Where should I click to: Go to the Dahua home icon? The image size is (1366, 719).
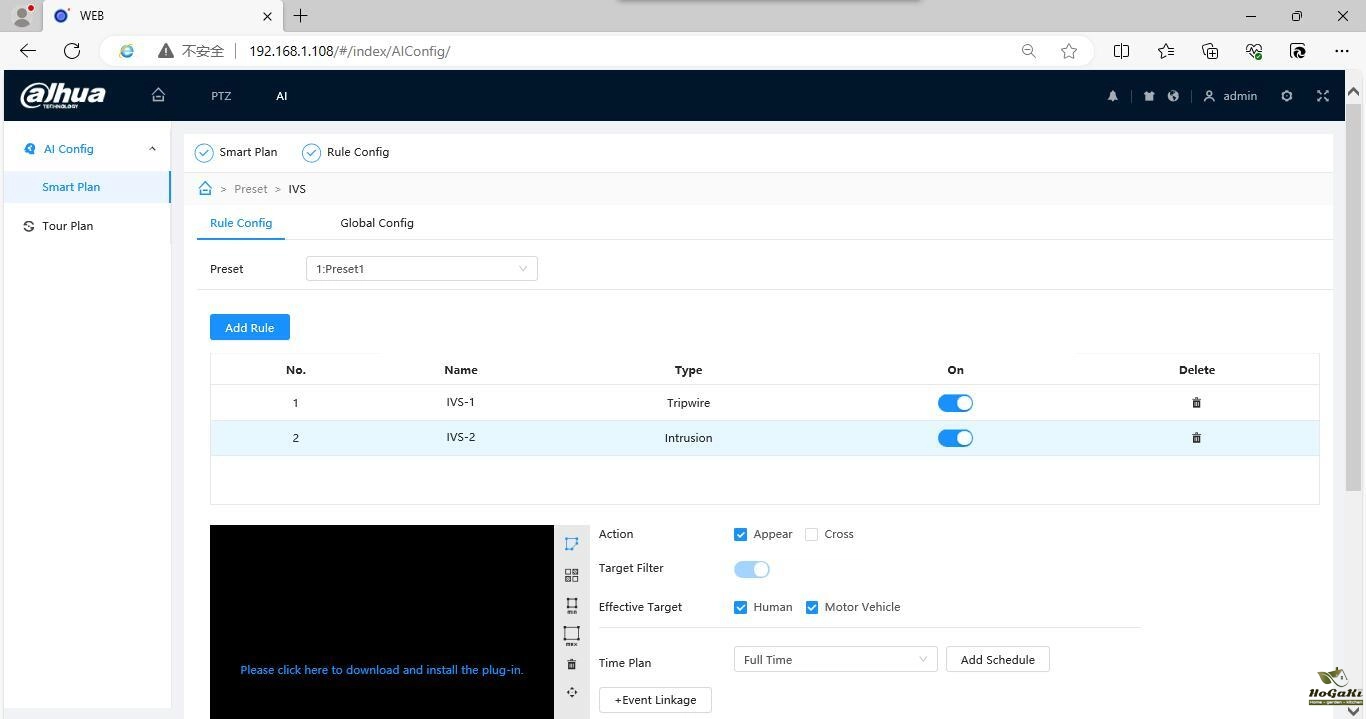[158, 95]
